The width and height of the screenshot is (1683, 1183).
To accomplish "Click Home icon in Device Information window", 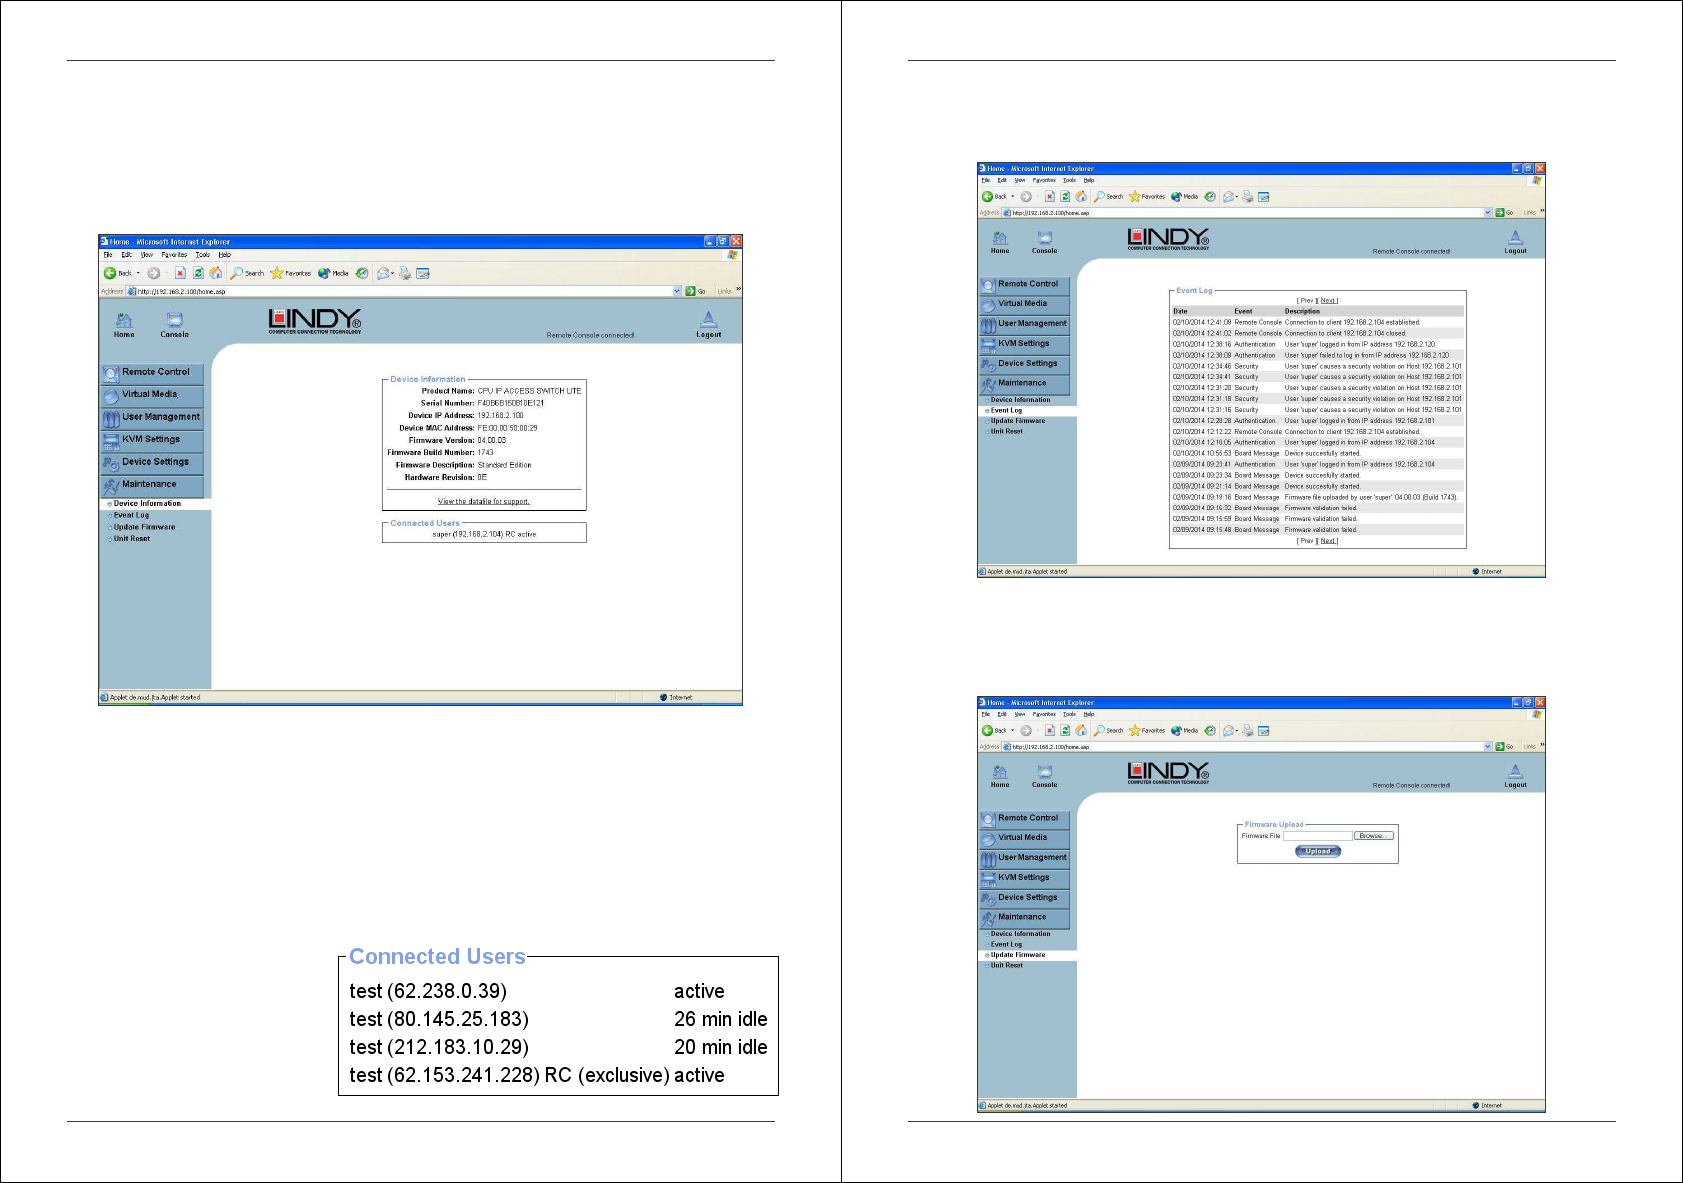I will coord(124,322).
